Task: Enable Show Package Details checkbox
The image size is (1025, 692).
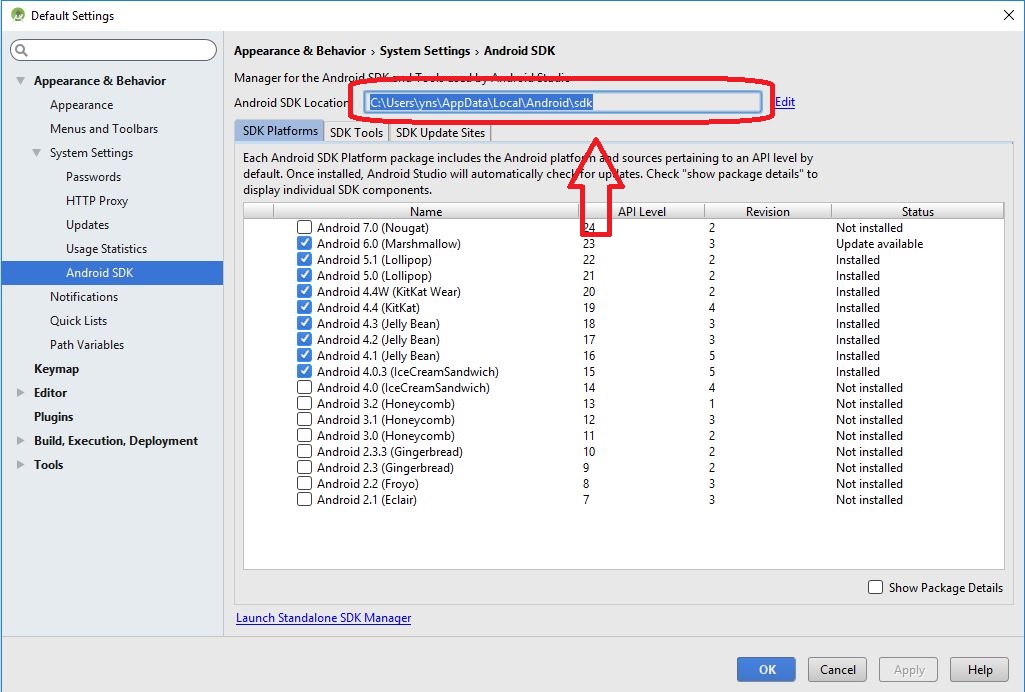Action: pyautogui.click(x=875, y=587)
